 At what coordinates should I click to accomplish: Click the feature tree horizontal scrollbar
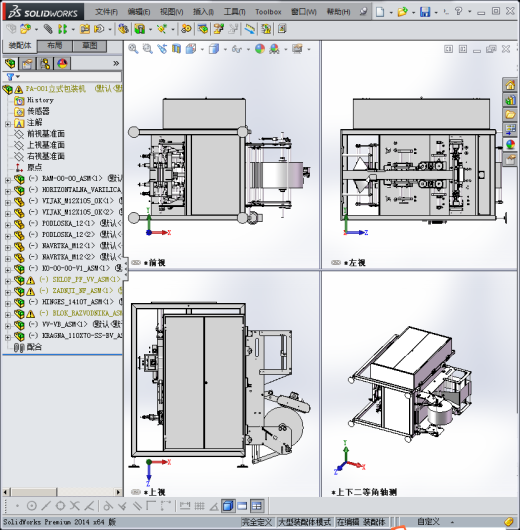click(62, 492)
